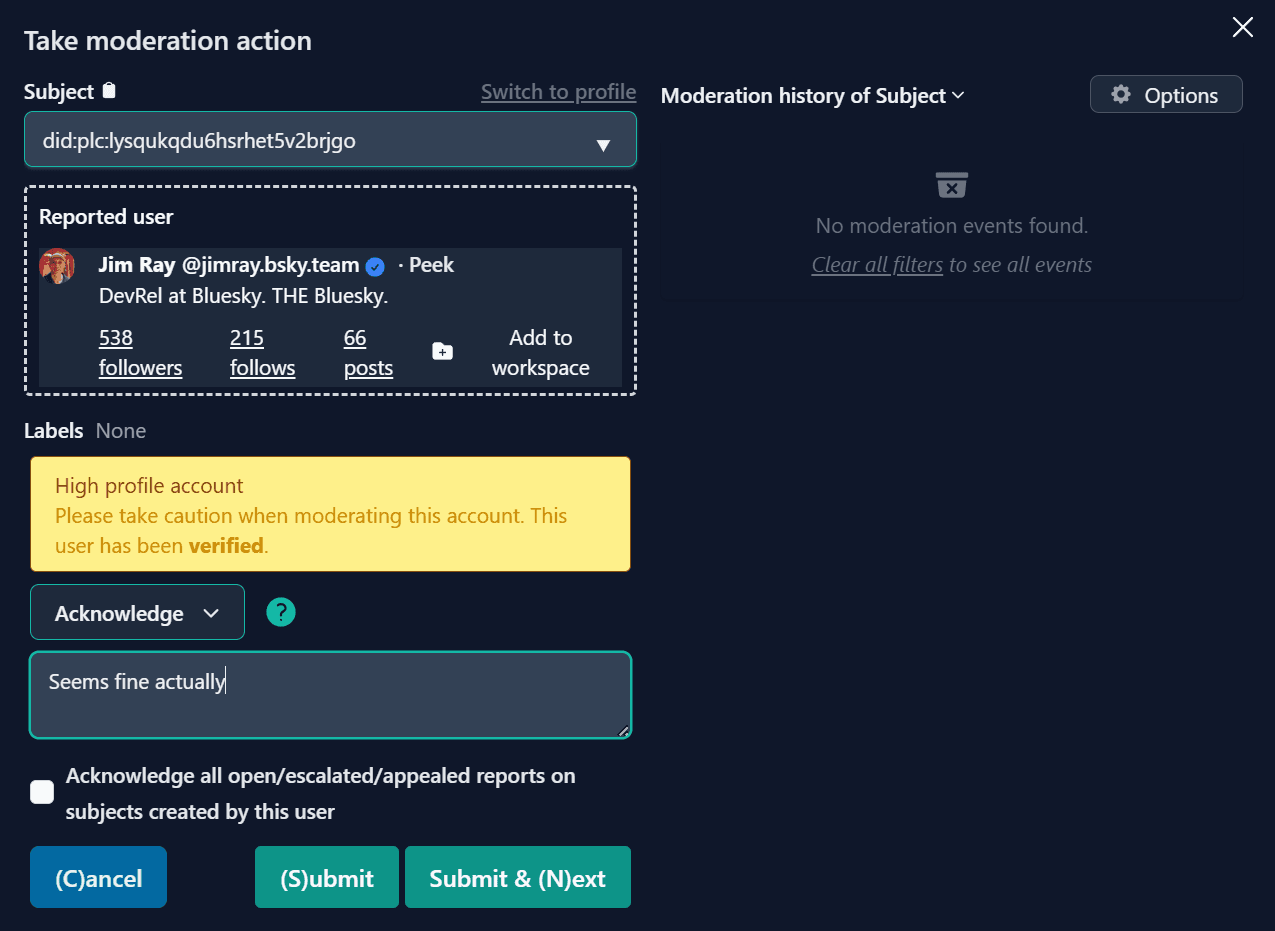Enable acknowledge all open reports checkbox
This screenshot has width=1275, height=931.
[x=42, y=792]
